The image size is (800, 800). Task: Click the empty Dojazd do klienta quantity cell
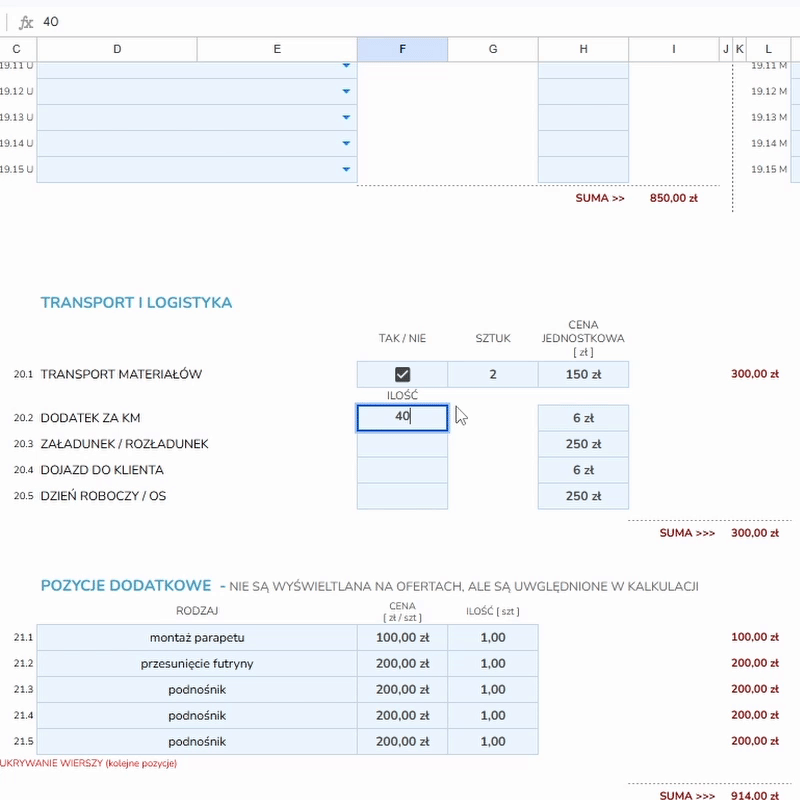[402, 470]
